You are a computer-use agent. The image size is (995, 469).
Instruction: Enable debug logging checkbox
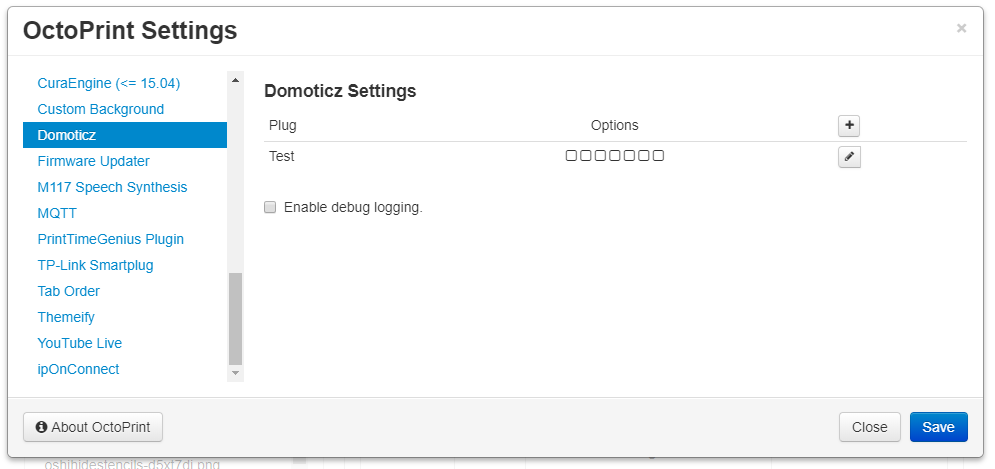(270, 208)
